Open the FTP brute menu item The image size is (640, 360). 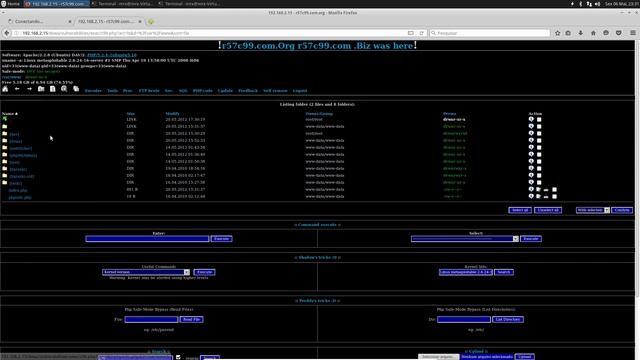(x=149, y=91)
